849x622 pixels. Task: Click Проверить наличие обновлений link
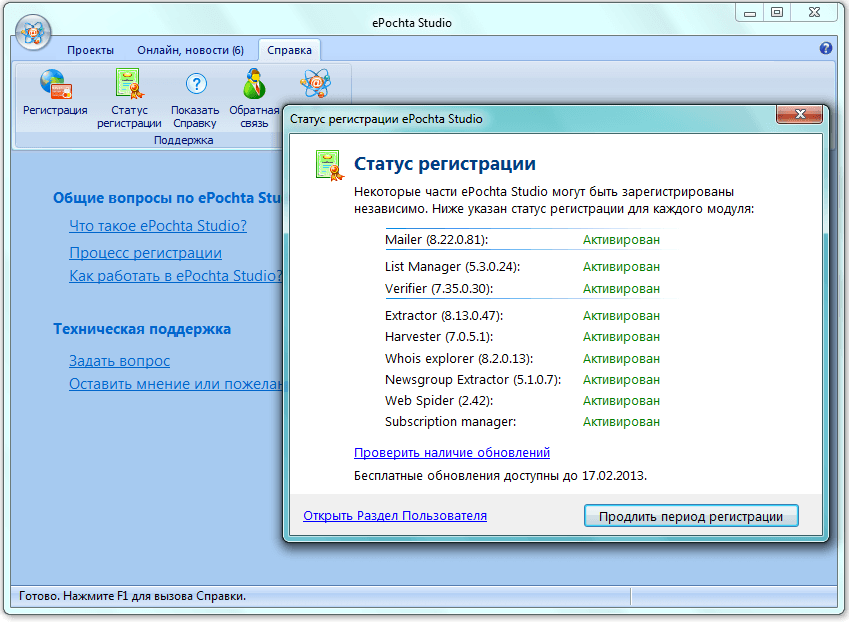[452, 453]
